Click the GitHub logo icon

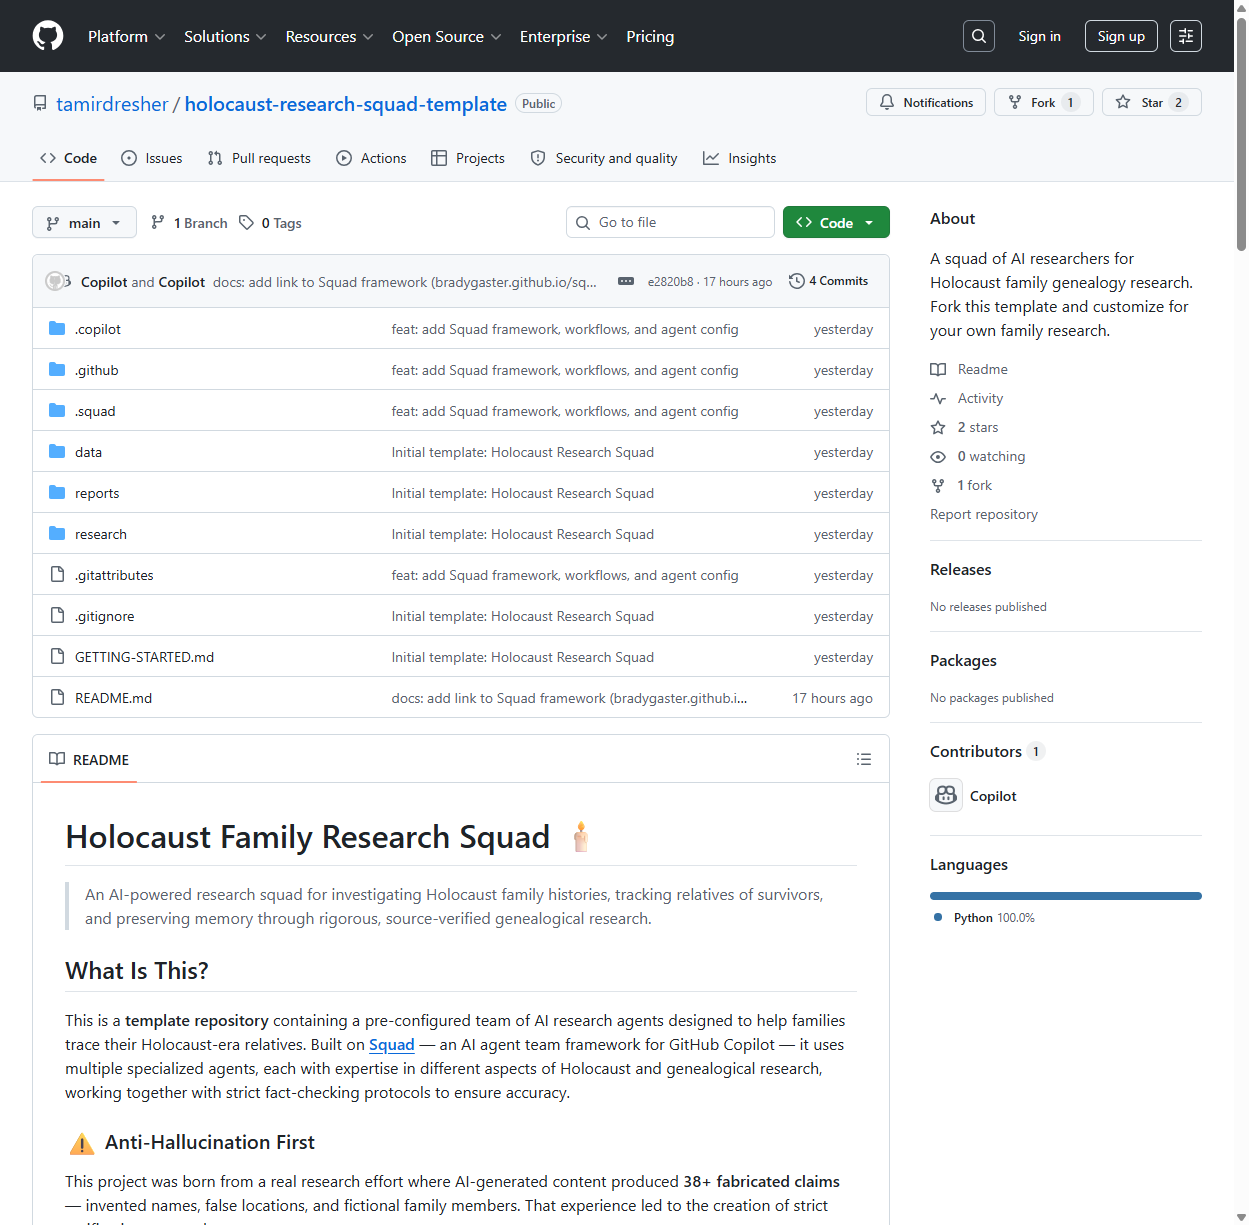[x=48, y=36]
